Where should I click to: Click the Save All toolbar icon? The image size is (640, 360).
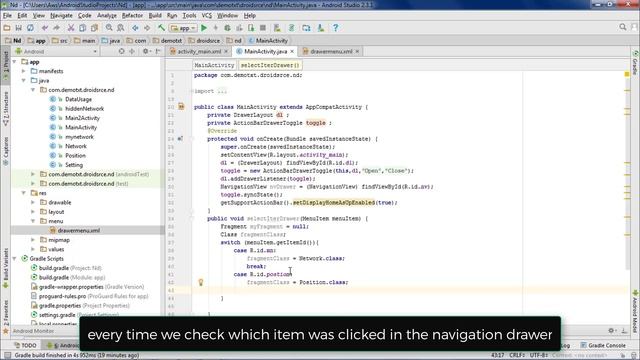18,28
